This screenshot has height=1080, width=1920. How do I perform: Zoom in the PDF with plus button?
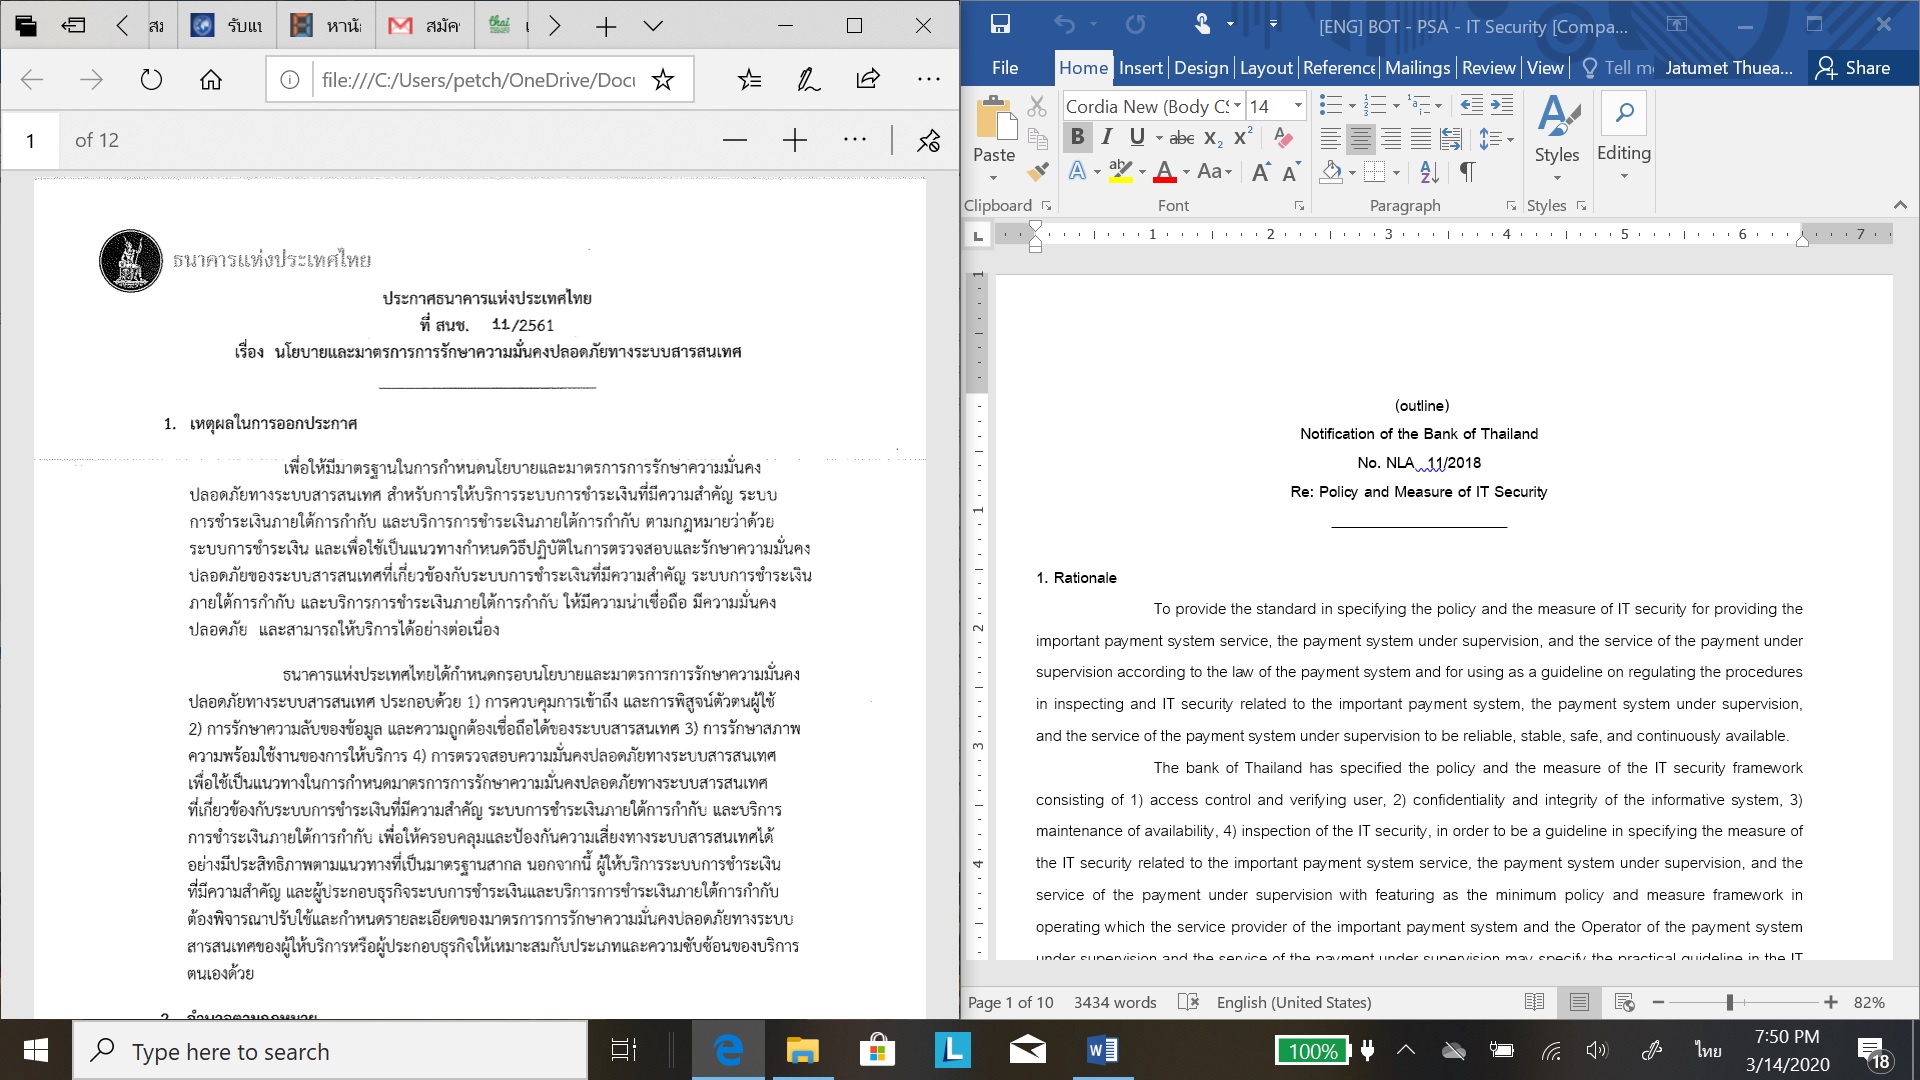[794, 141]
